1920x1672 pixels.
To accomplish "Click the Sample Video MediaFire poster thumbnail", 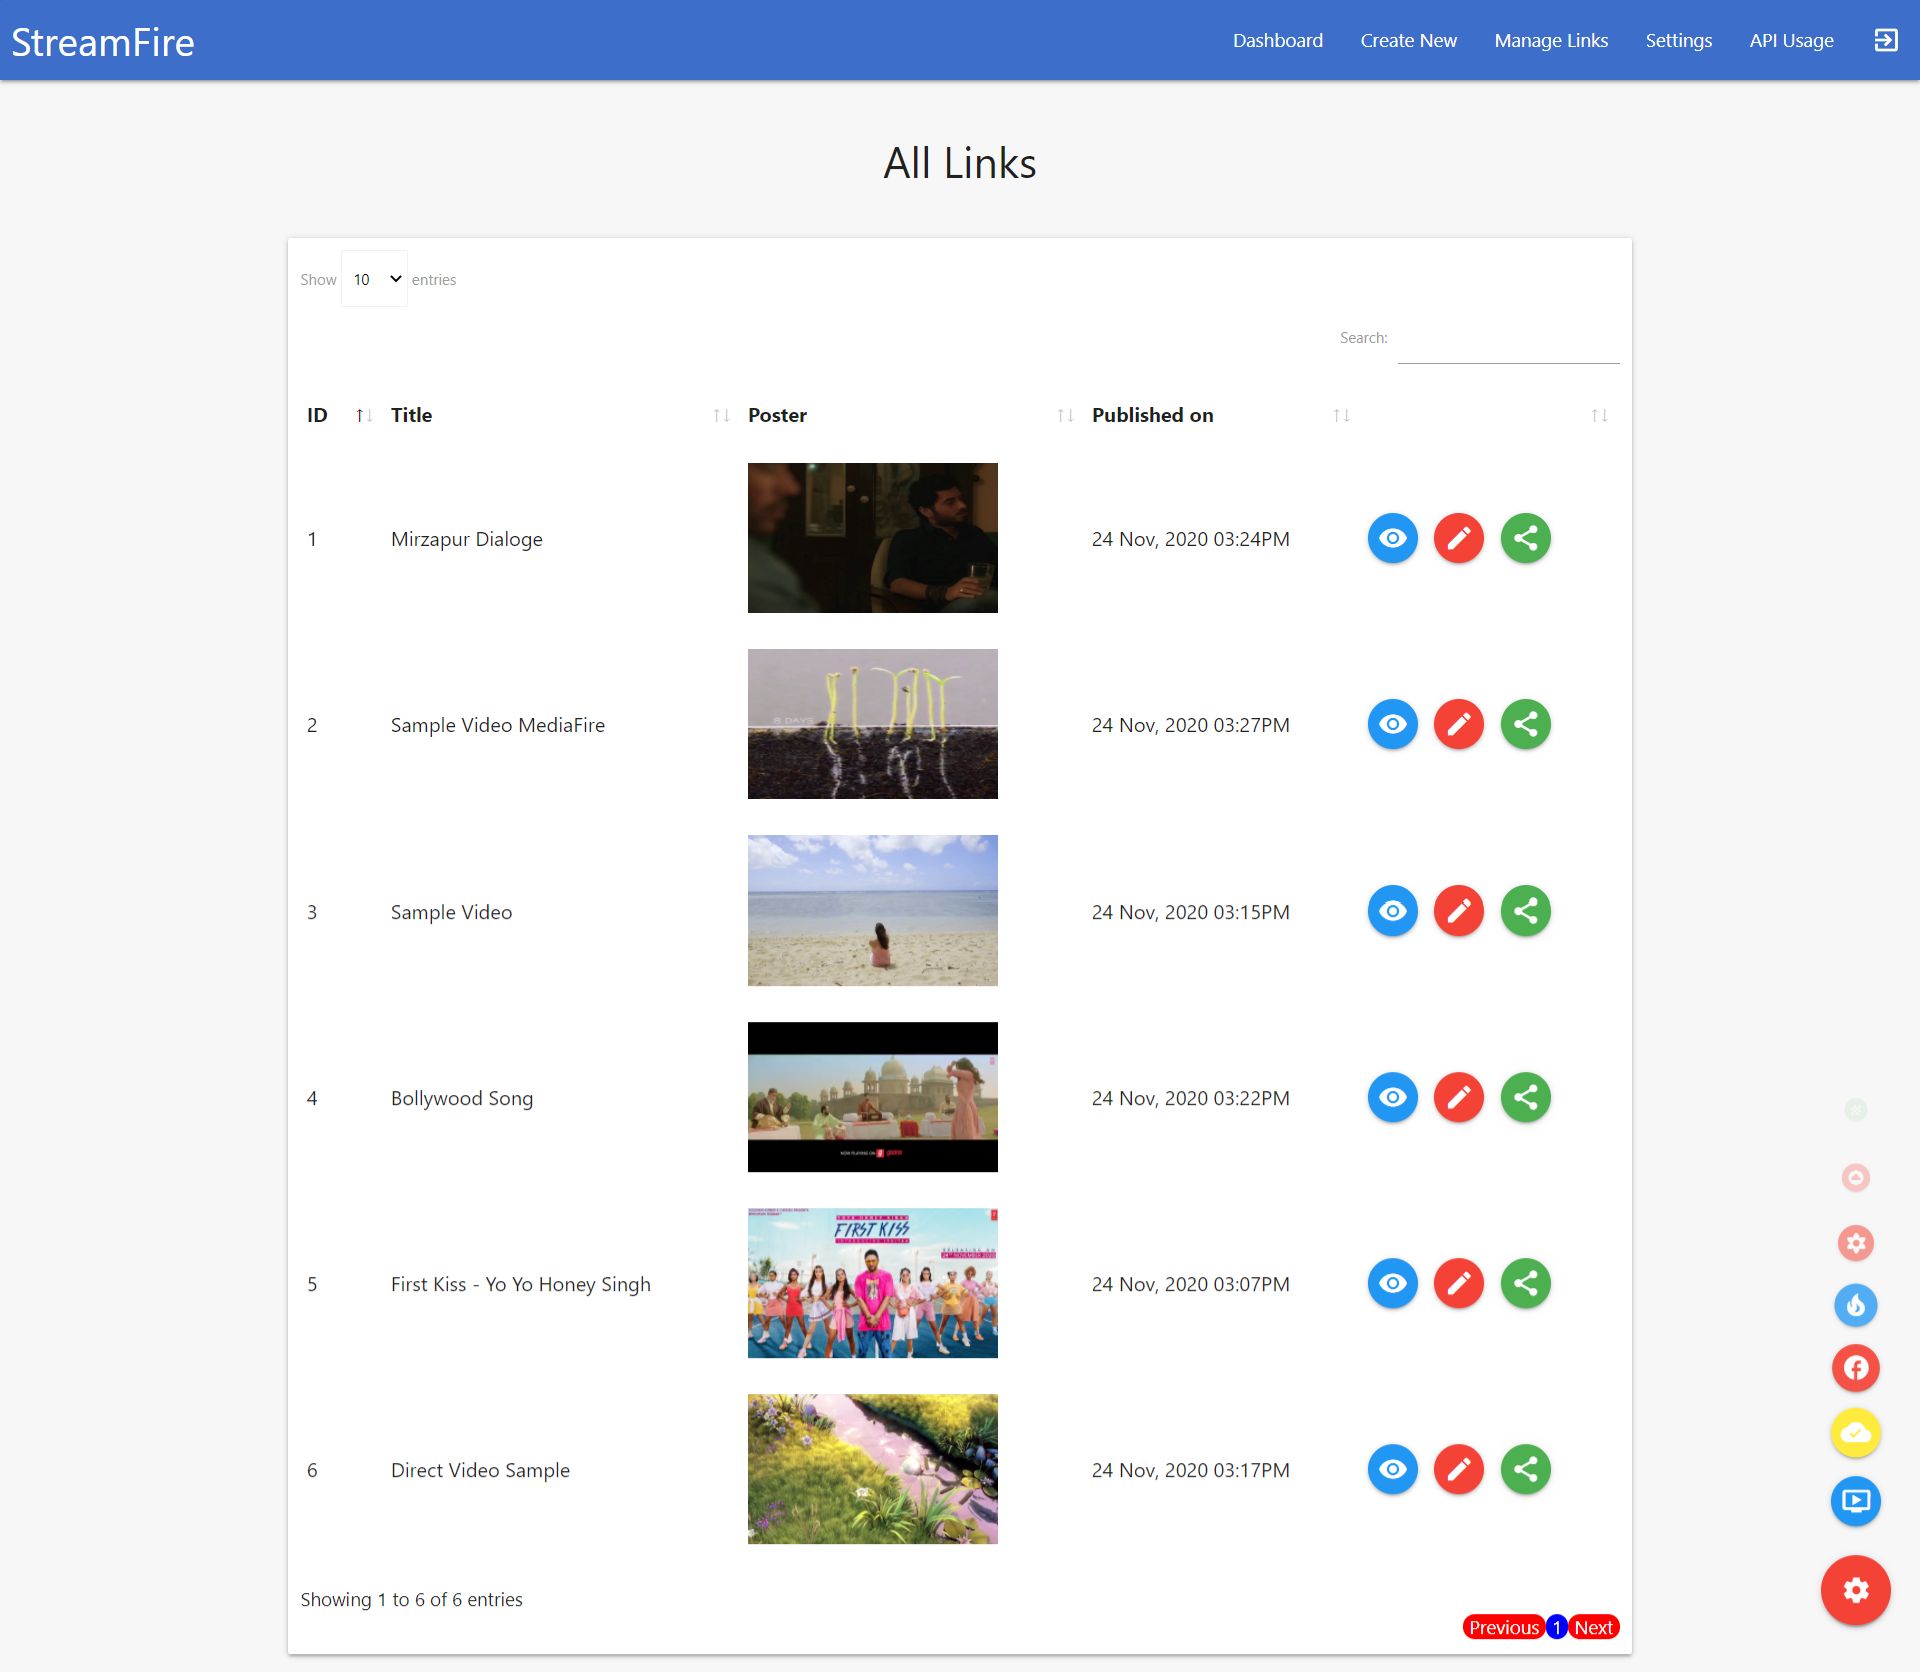I will [x=872, y=724].
